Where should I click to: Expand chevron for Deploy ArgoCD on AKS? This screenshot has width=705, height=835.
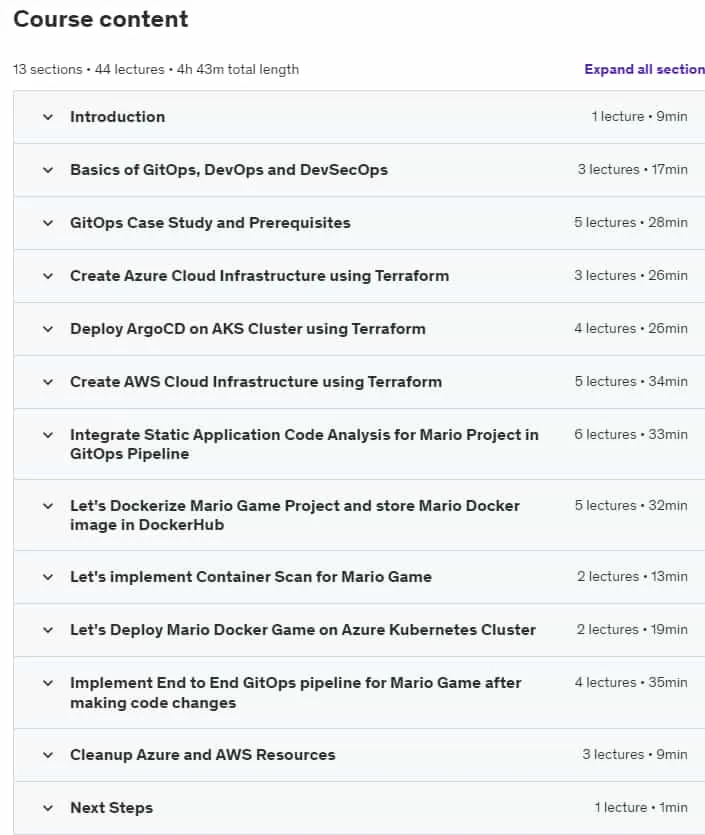point(48,329)
